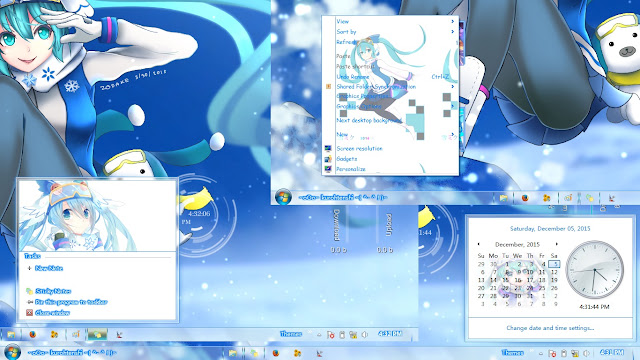Open the Action Center flag in bottom tray

point(552,353)
